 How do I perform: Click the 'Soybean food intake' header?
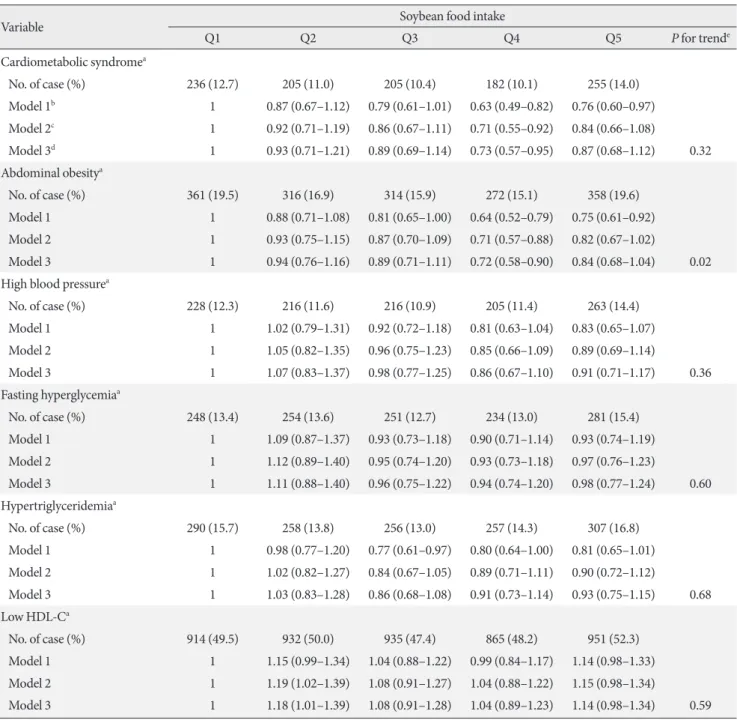(x=452, y=16)
